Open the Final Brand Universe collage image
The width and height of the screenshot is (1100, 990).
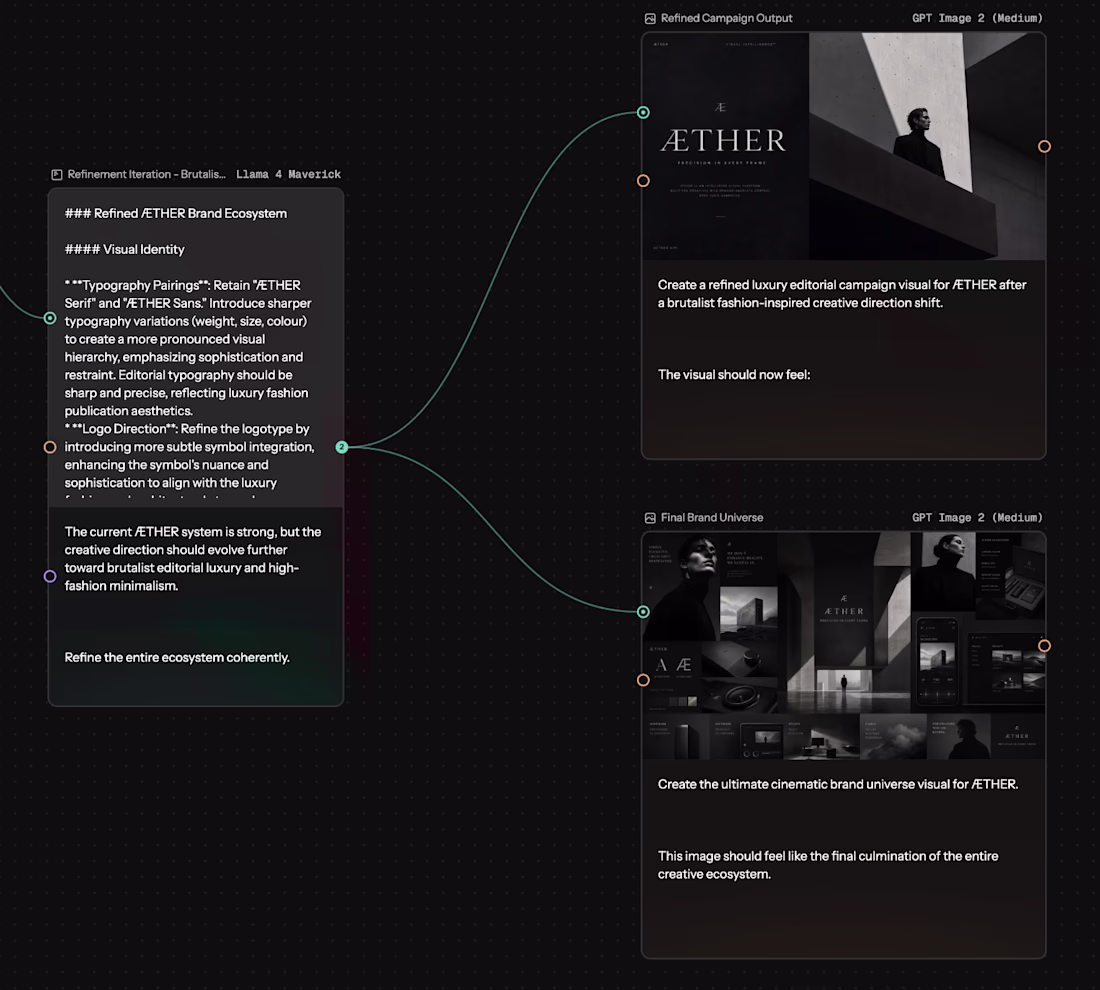(x=843, y=645)
